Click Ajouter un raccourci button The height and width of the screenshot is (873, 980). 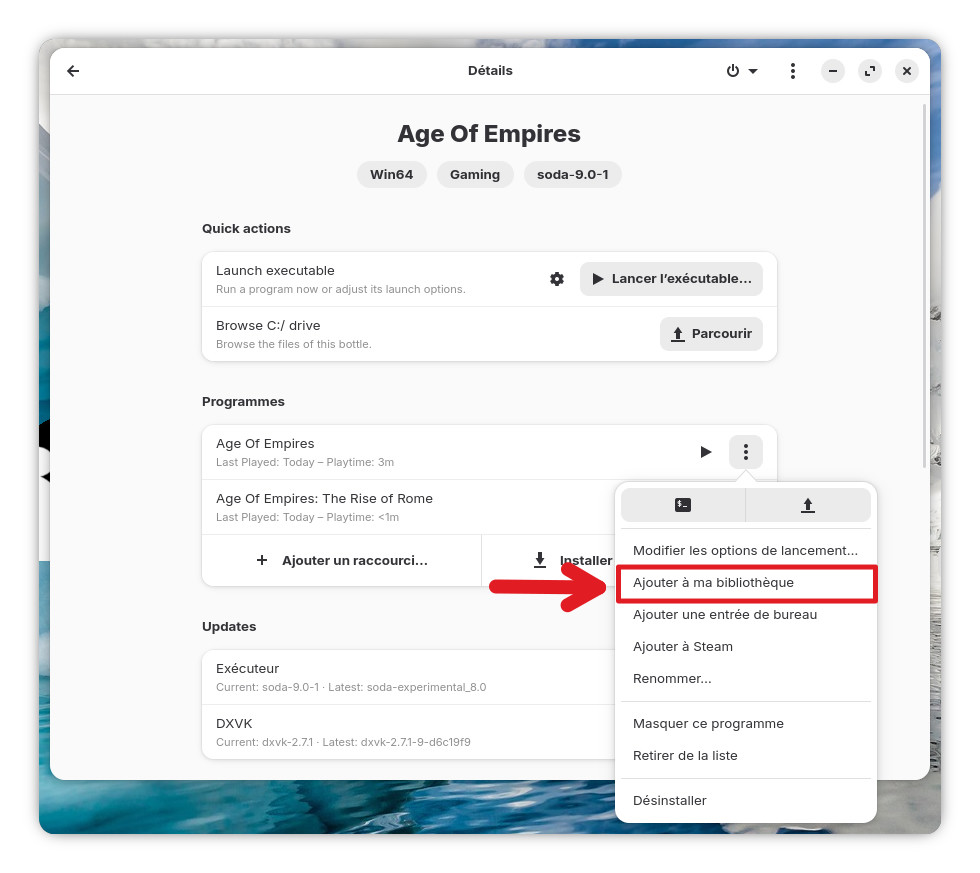pos(342,561)
